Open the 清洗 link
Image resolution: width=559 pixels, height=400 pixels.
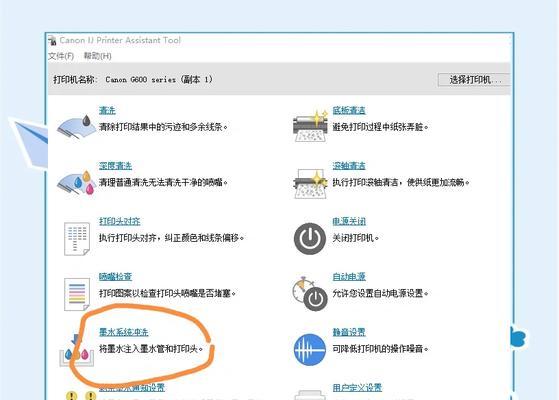[107, 111]
